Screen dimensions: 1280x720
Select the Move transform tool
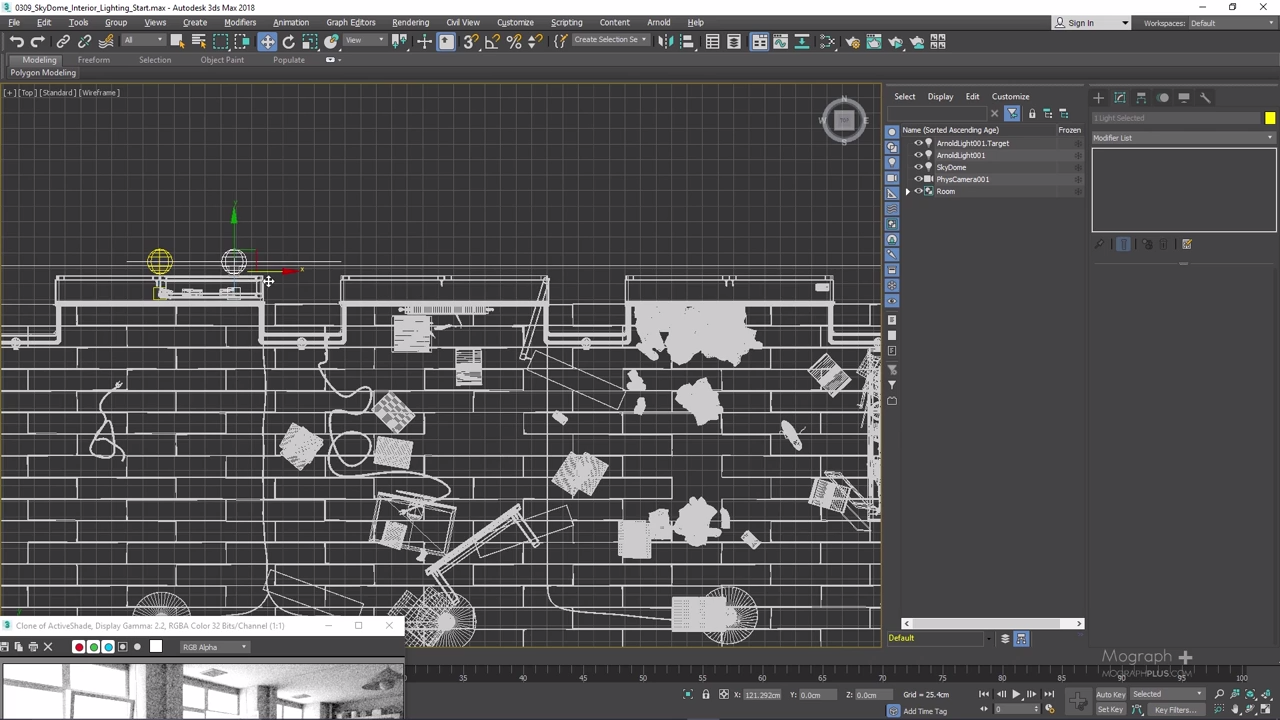tap(267, 42)
